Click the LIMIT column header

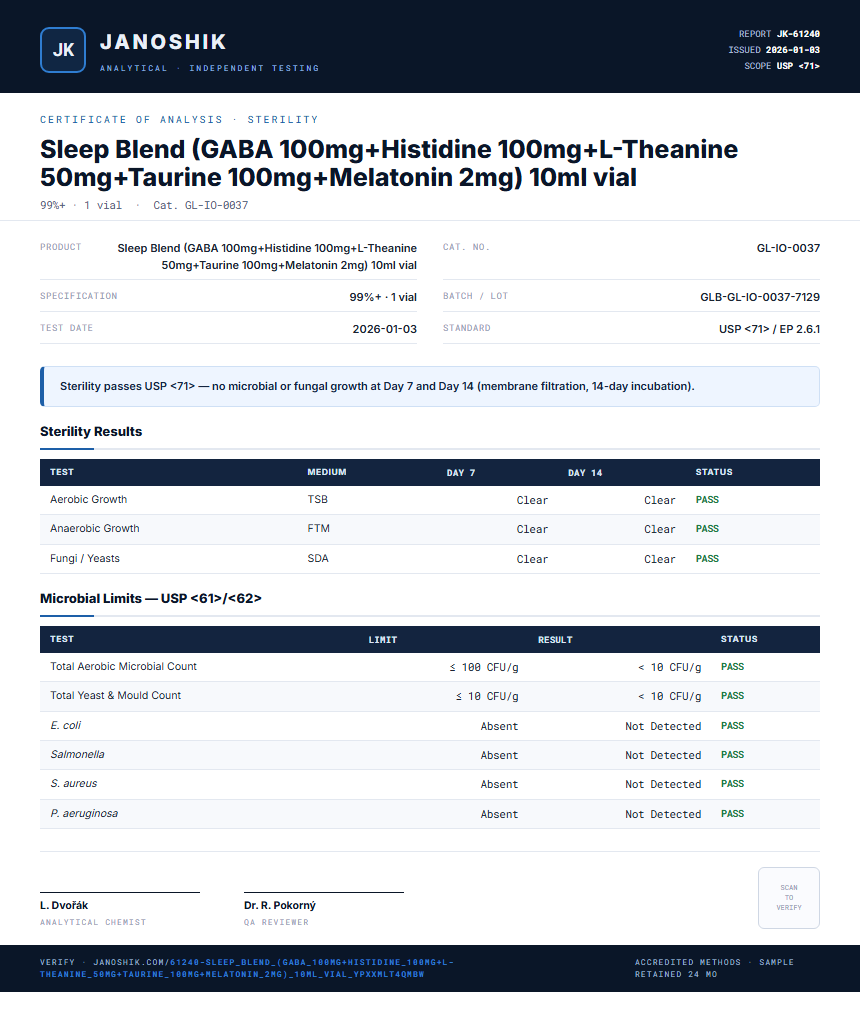click(x=383, y=640)
